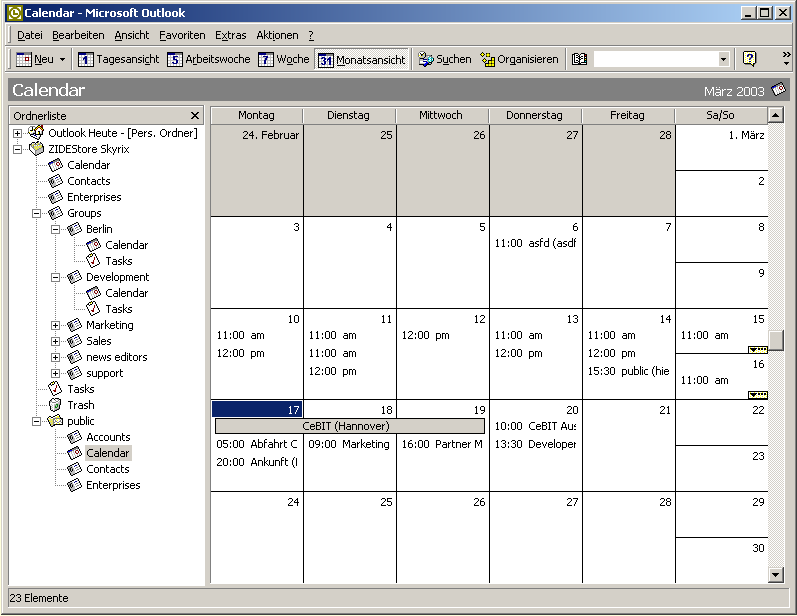Open the address book icon

579,59
